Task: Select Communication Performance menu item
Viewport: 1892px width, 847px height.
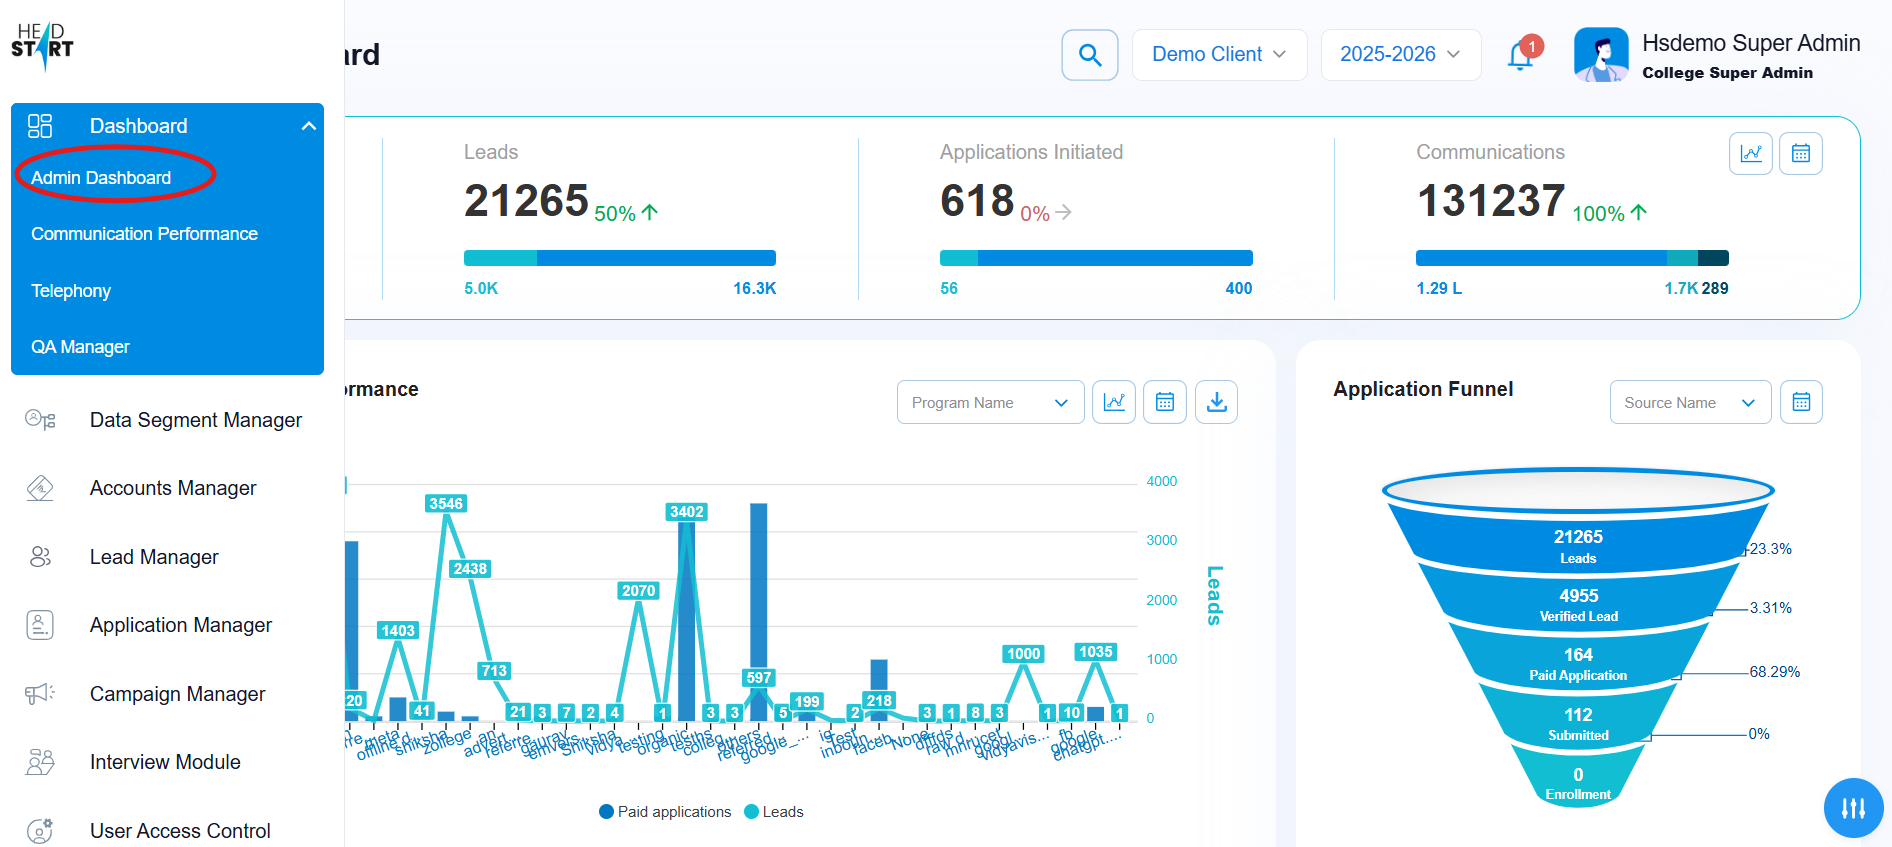Action: (144, 234)
